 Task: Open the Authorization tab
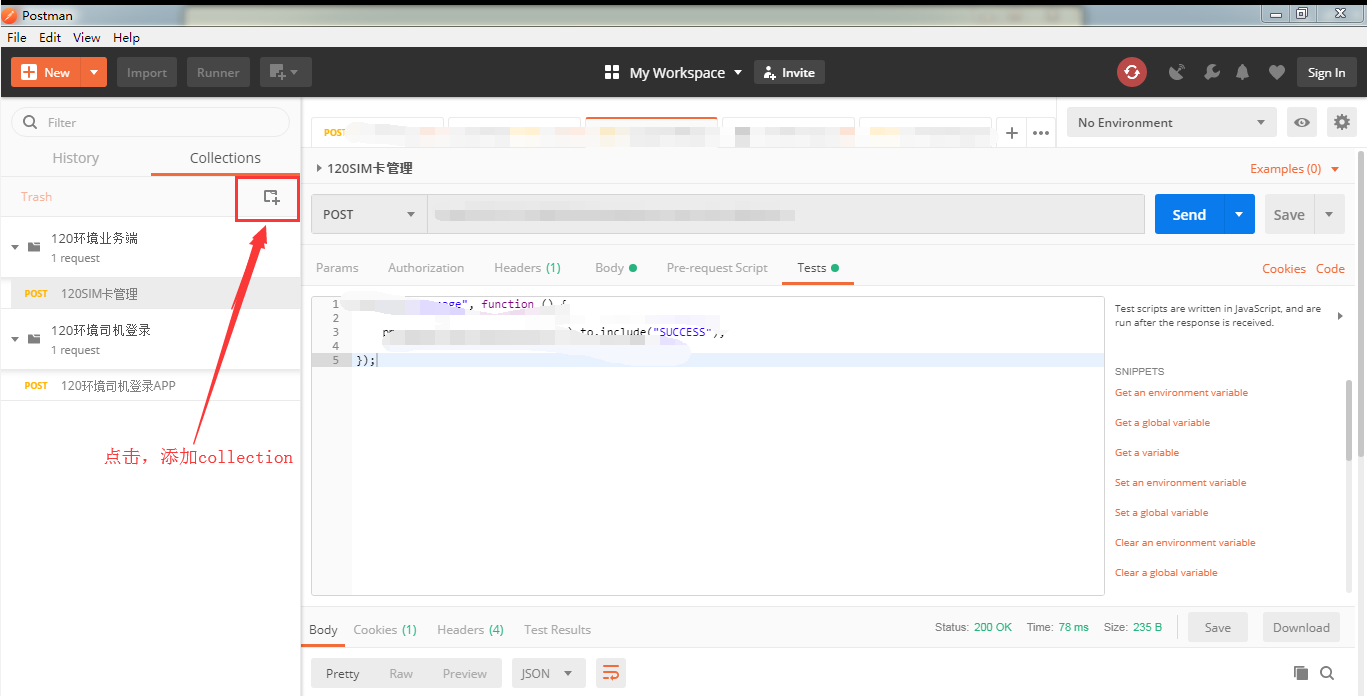coord(426,268)
